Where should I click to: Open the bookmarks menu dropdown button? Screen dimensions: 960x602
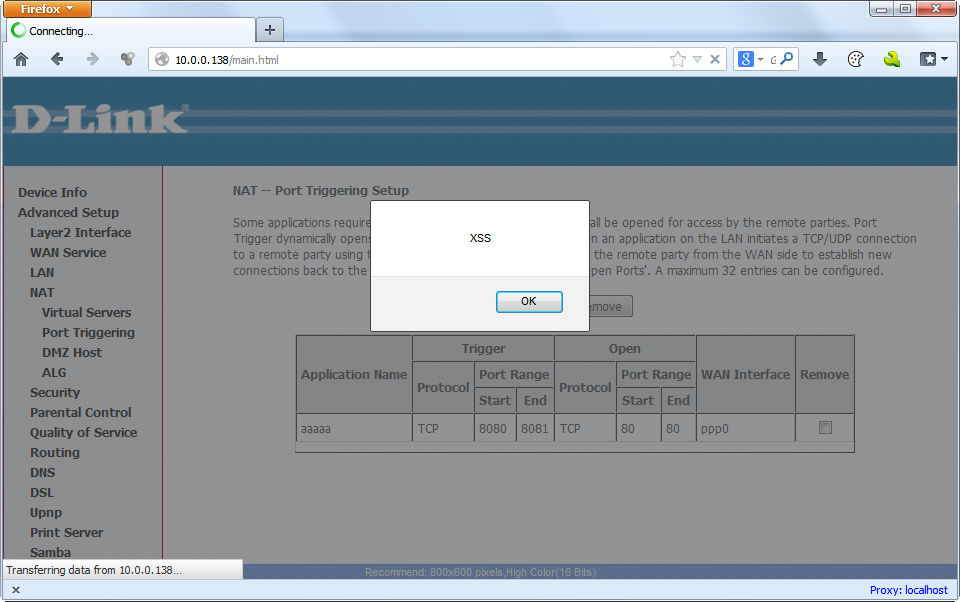(933, 60)
